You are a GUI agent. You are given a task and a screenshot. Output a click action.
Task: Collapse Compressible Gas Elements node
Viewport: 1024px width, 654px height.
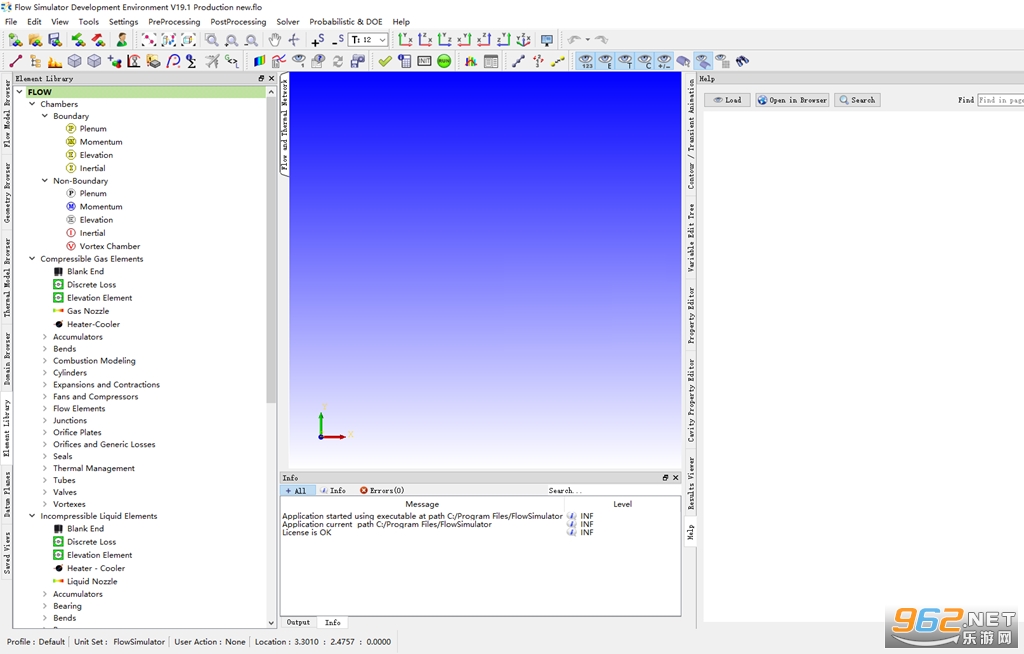click(x=32, y=259)
